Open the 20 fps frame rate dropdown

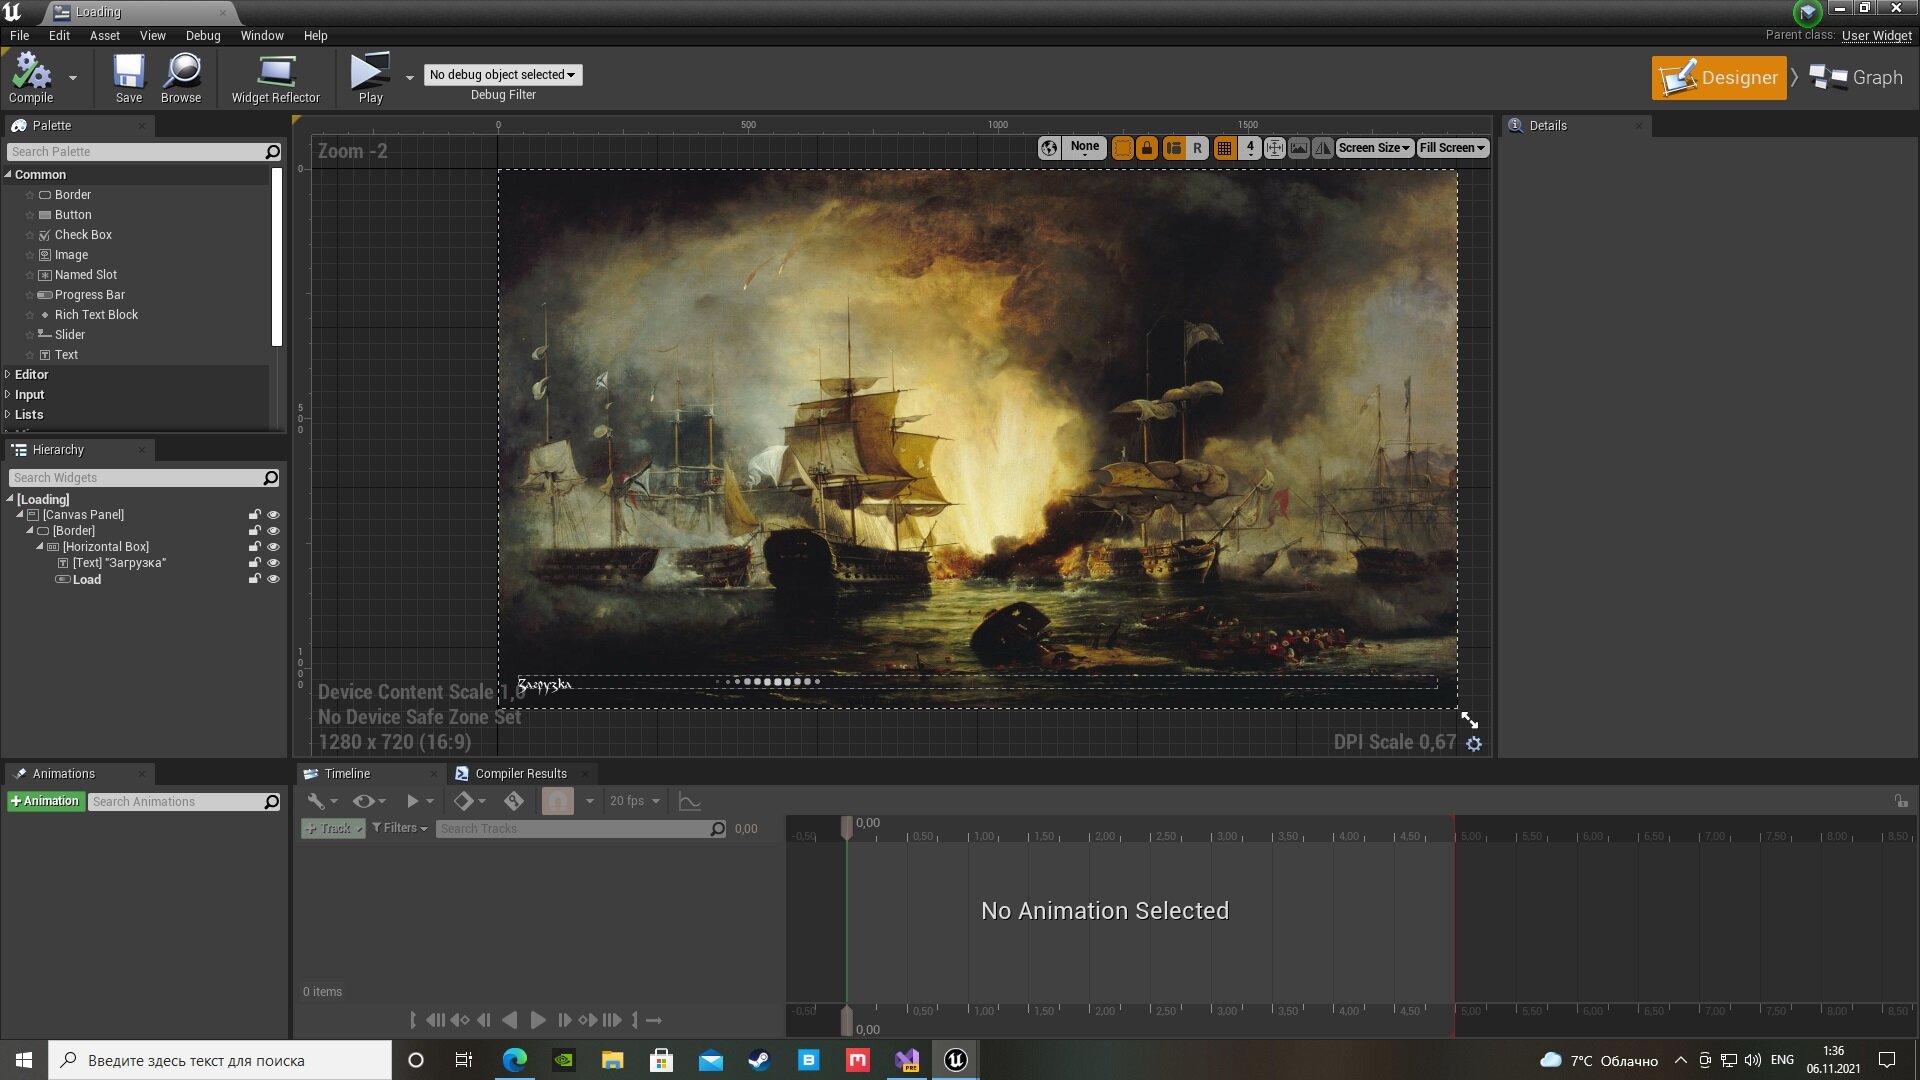tap(635, 801)
